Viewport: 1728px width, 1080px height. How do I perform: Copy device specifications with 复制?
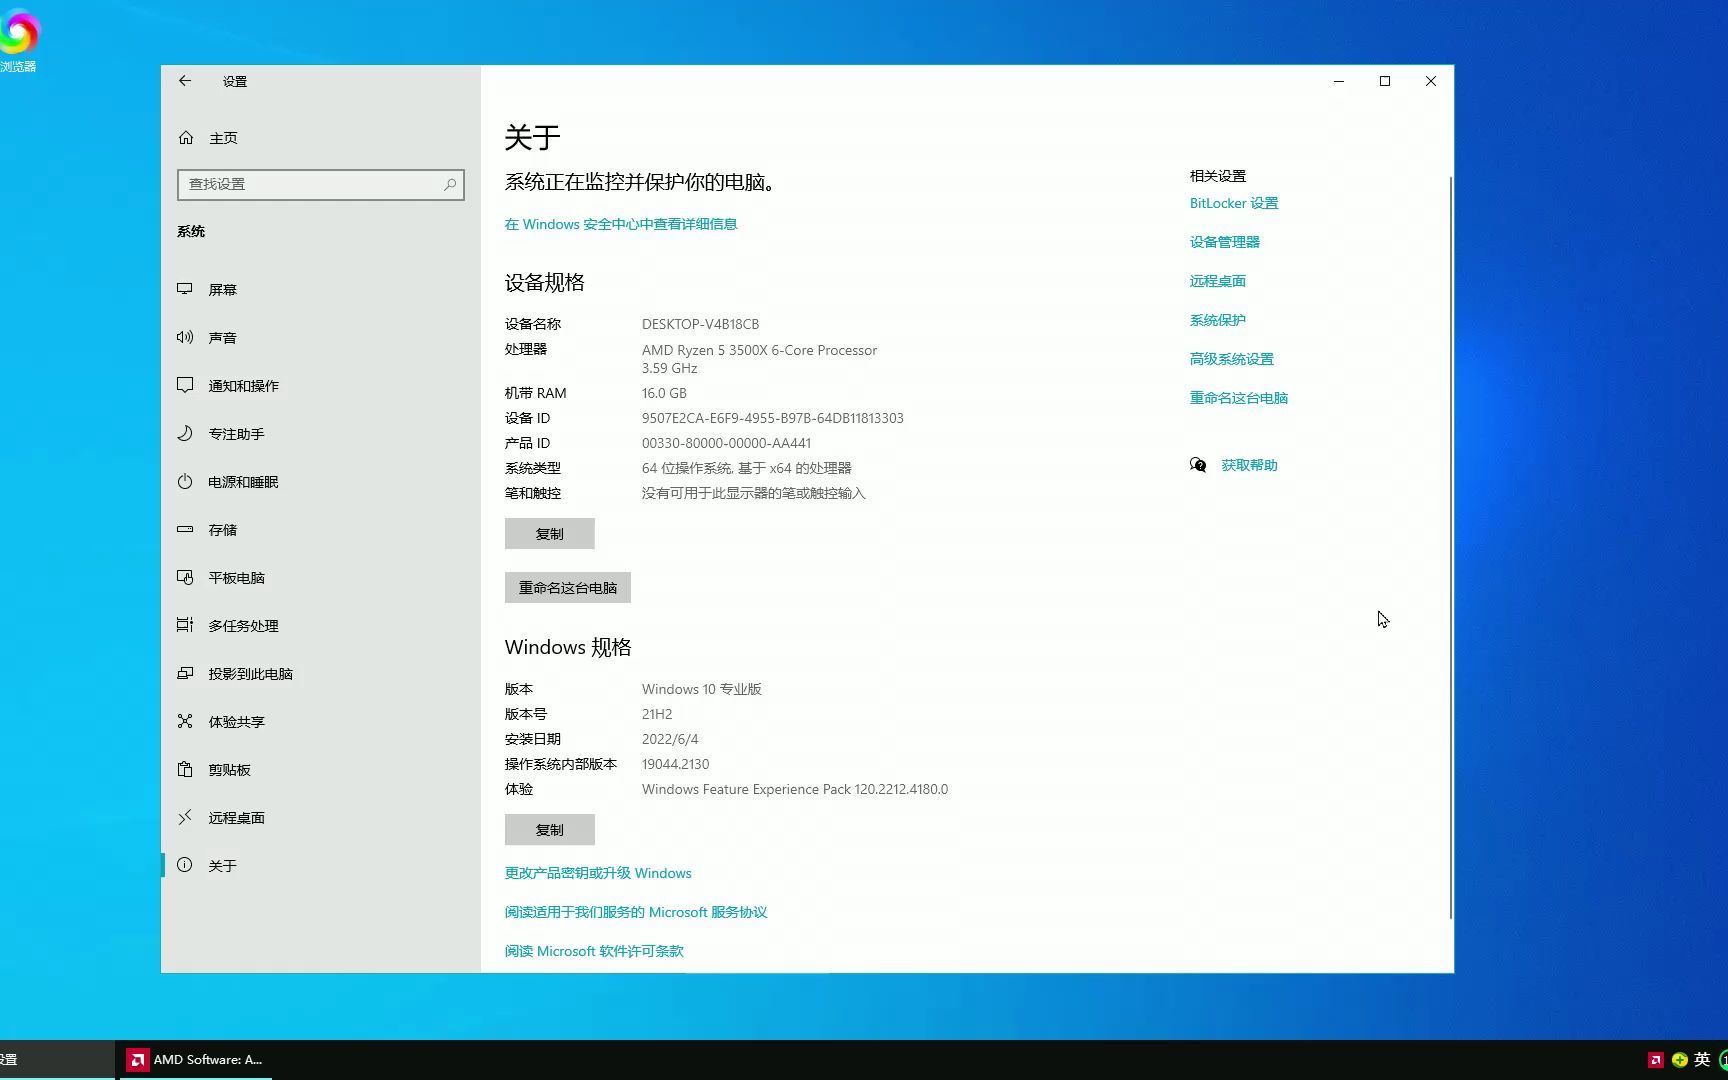click(x=550, y=533)
